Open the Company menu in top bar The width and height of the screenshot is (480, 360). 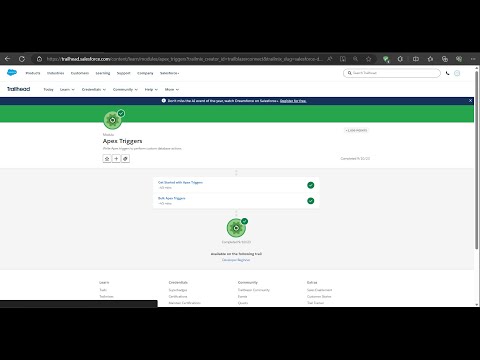click(145, 73)
